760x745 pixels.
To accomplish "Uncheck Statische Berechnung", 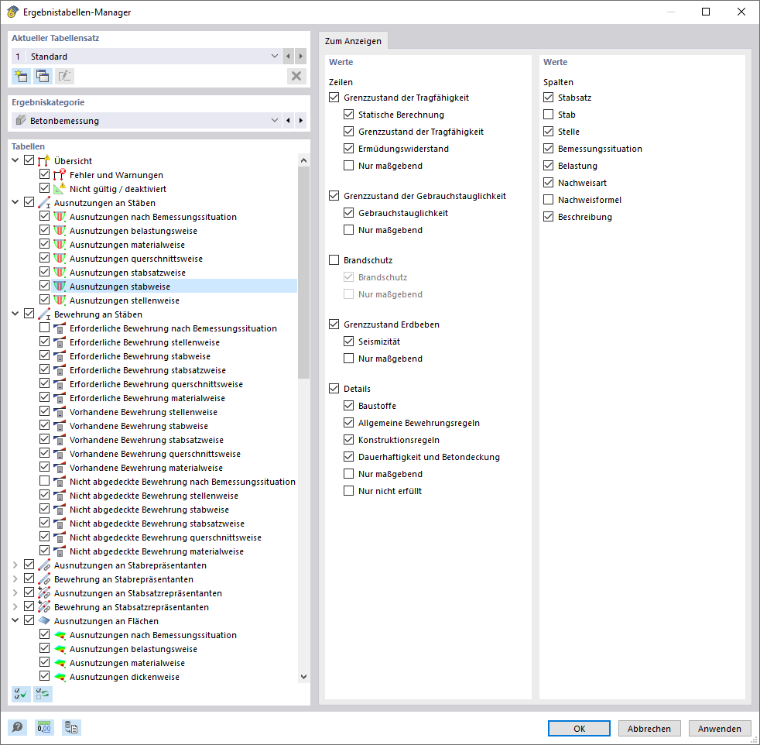I will click(x=348, y=114).
